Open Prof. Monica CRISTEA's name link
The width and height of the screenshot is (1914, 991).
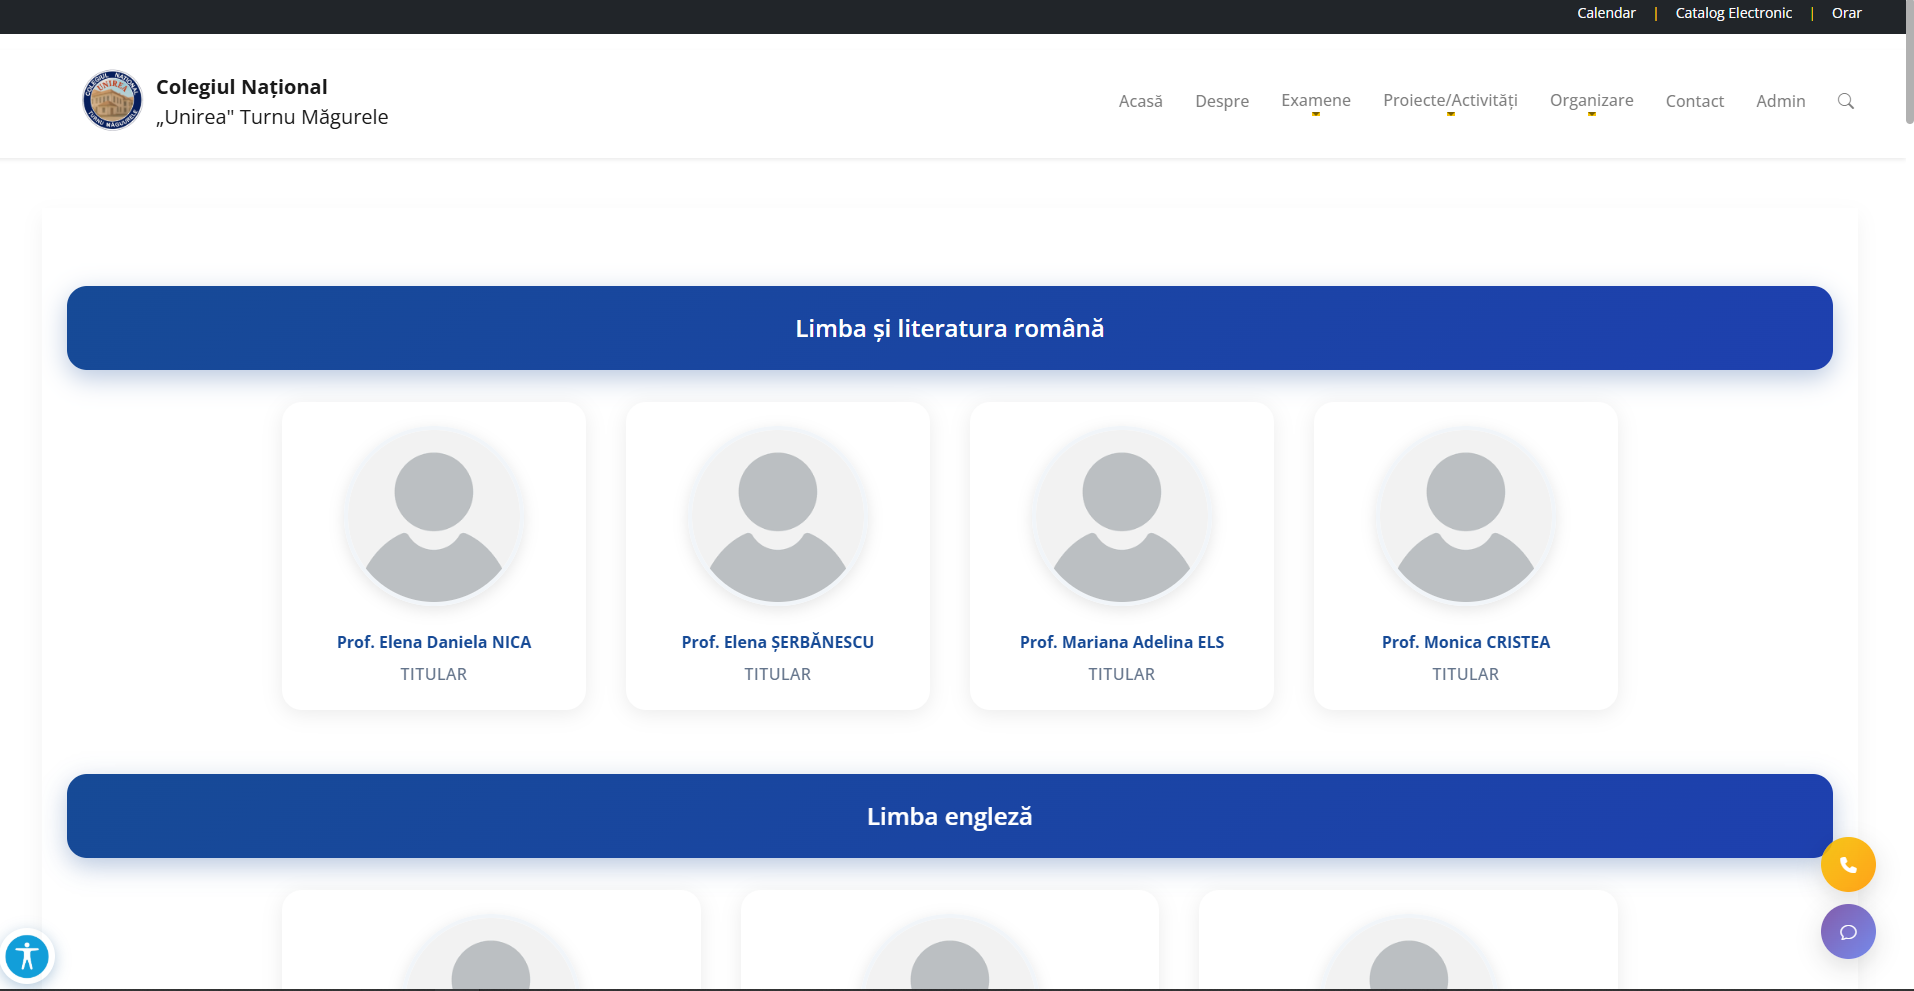coord(1466,642)
